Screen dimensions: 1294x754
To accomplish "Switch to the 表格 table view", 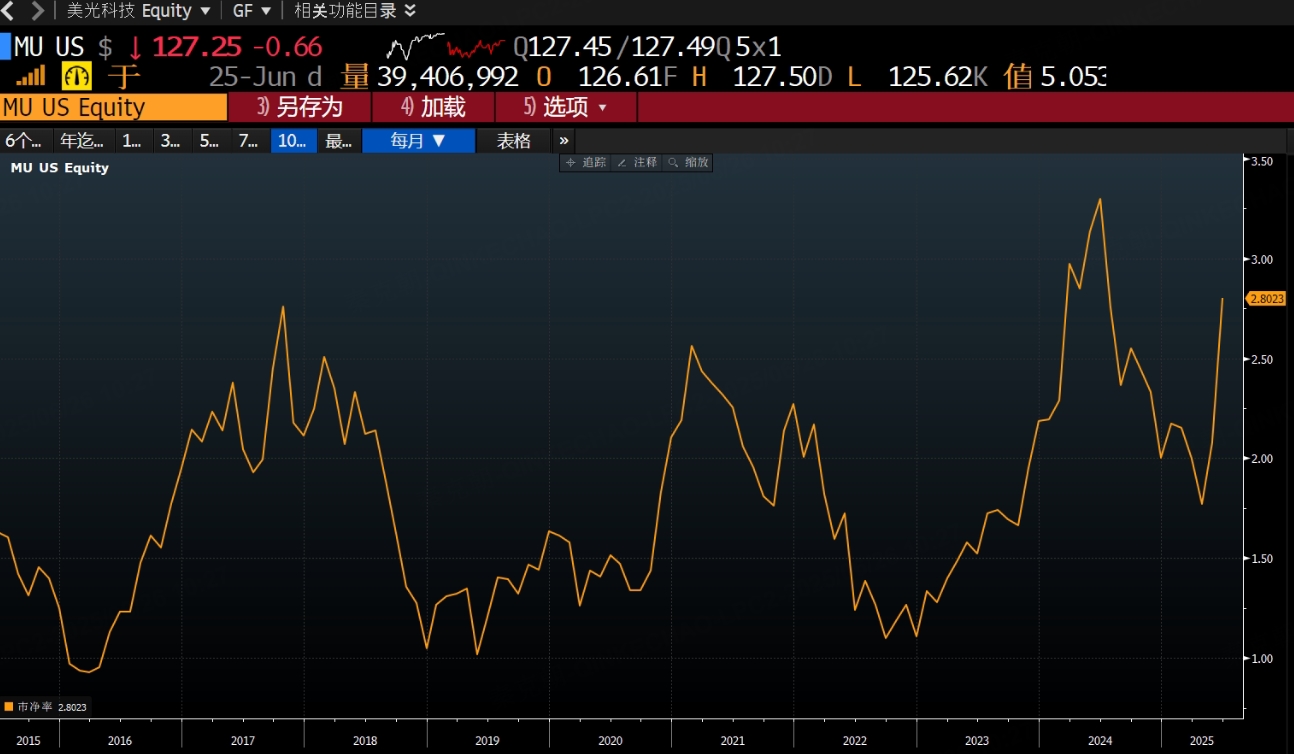I will (514, 141).
